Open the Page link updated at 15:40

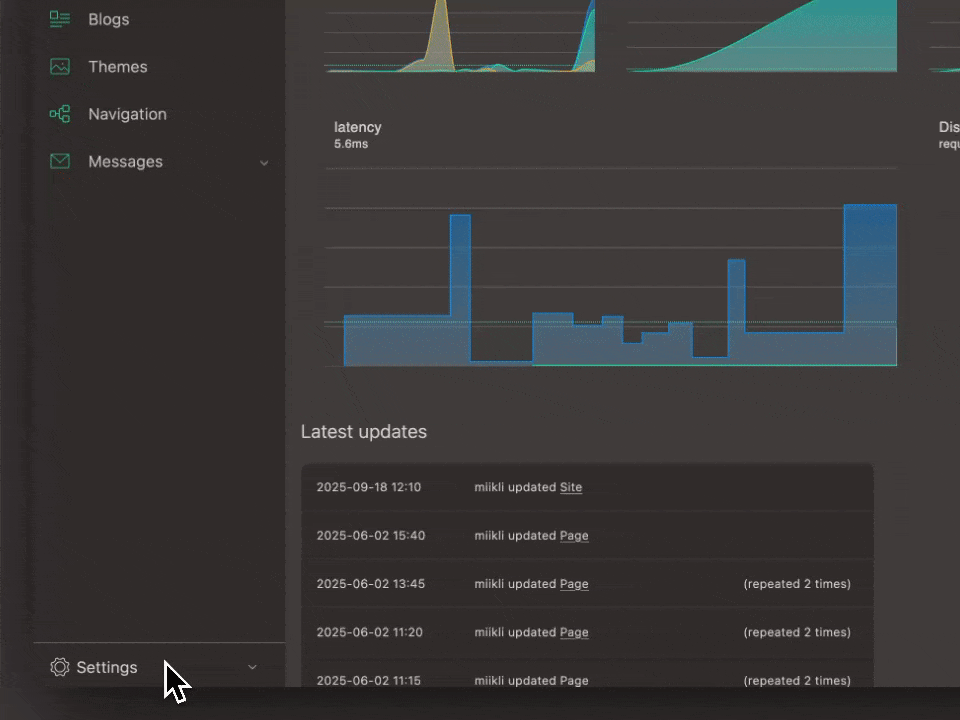(574, 536)
